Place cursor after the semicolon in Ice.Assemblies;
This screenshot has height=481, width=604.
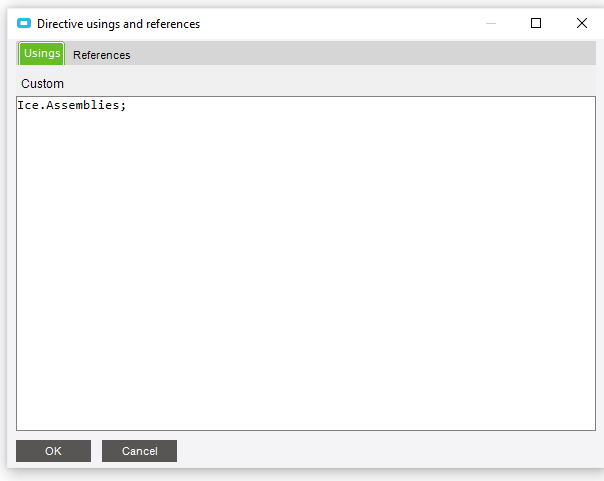(x=127, y=105)
